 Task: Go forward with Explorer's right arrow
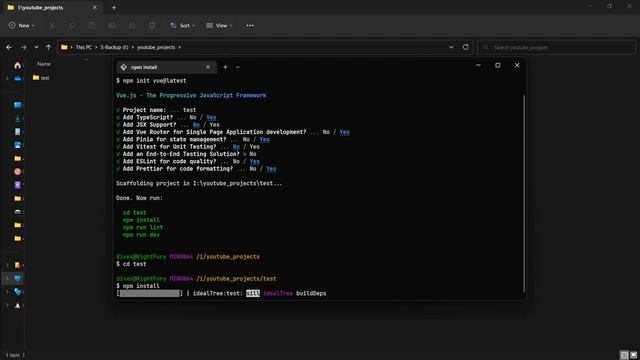(x=23, y=47)
